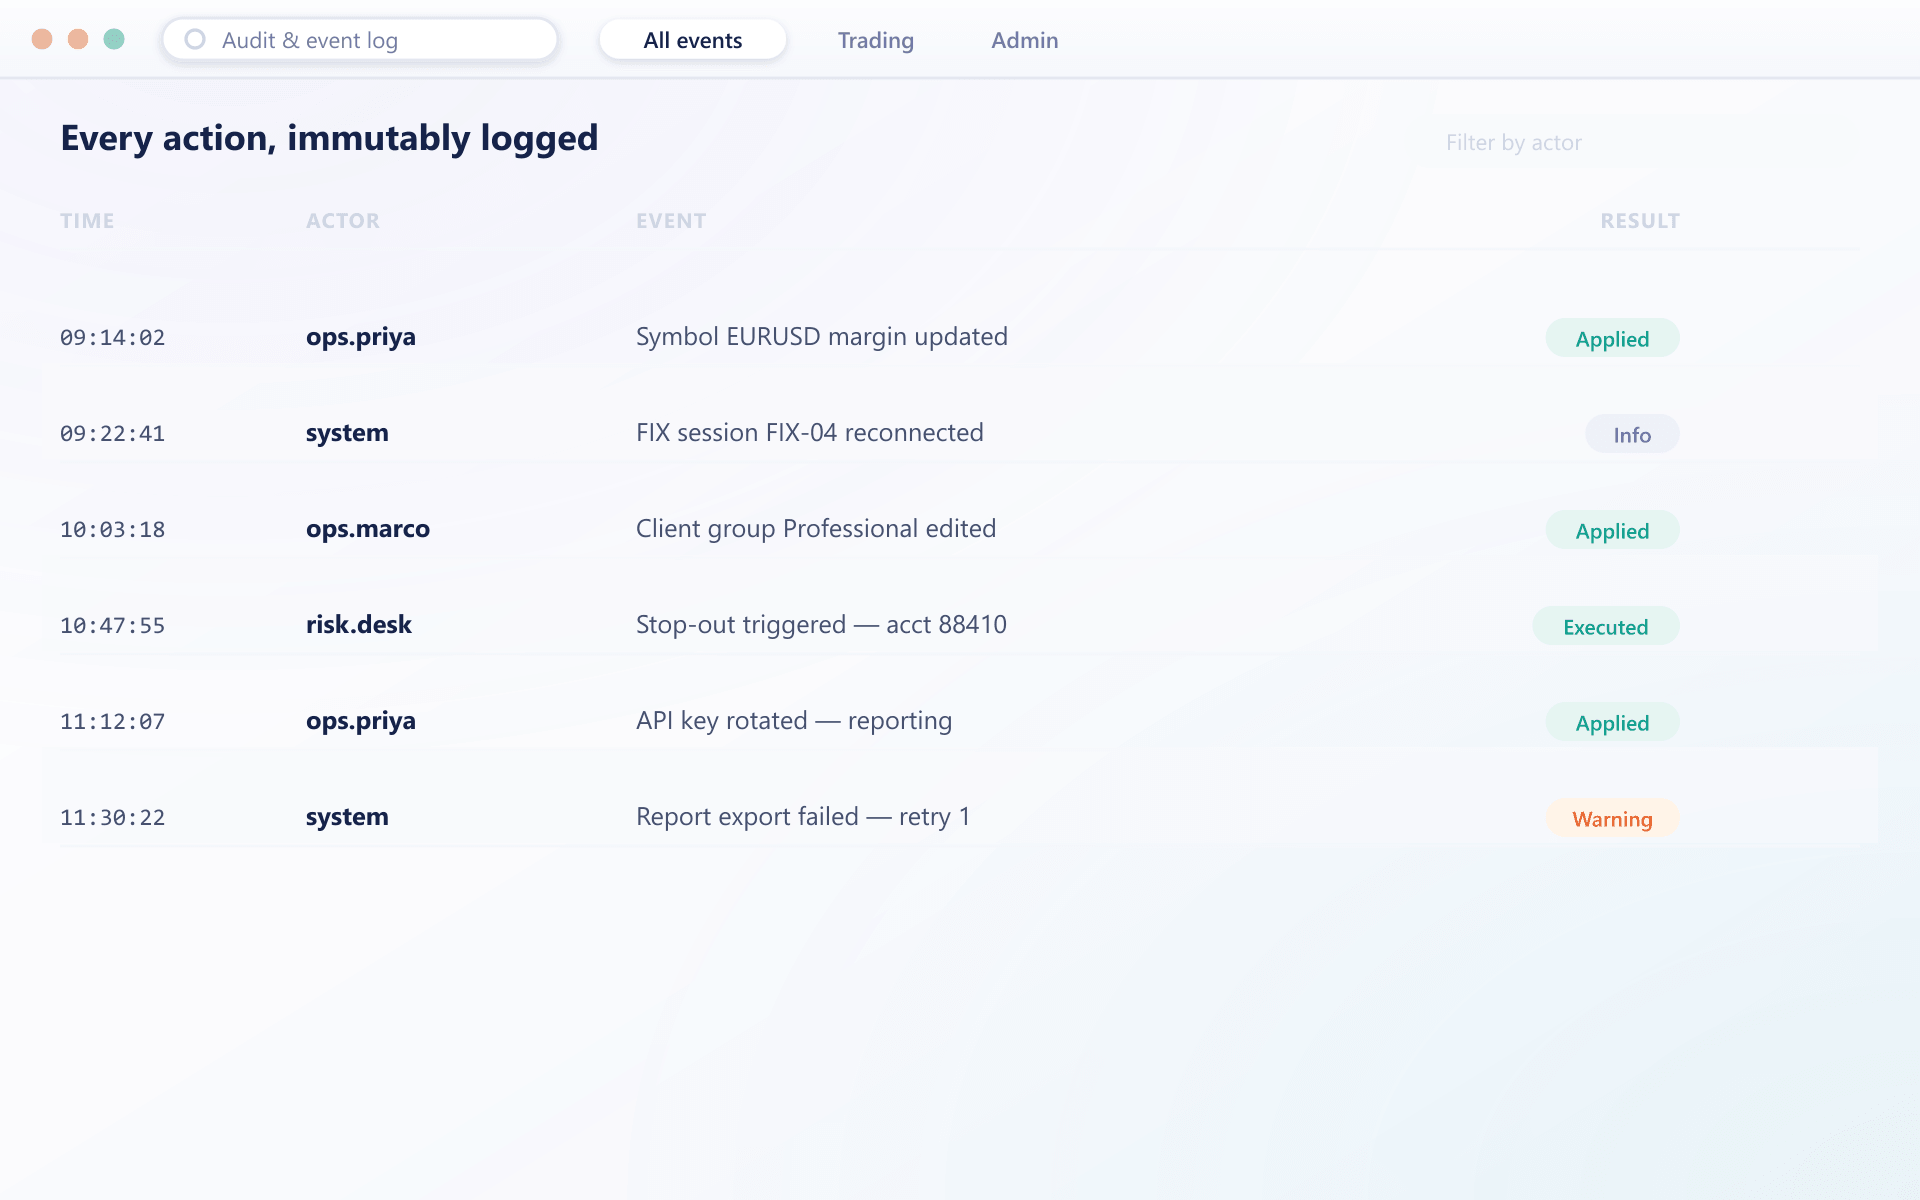Screen dimensions: 1920x1200
Task: Open the Admin tab
Action: (x=1025, y=40)
